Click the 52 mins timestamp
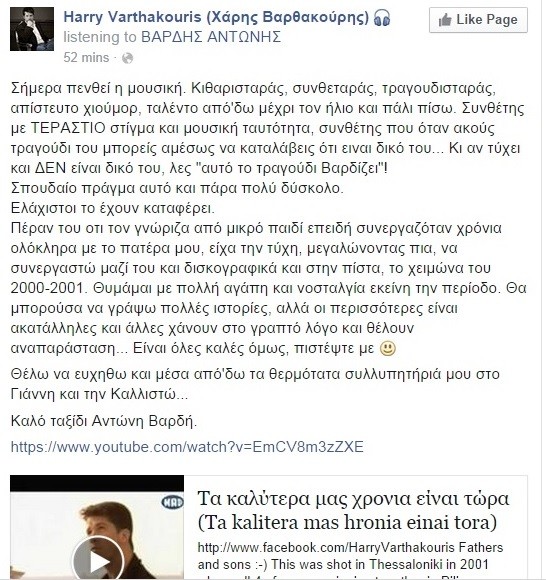The image size is (546, 580). (86, 58)
